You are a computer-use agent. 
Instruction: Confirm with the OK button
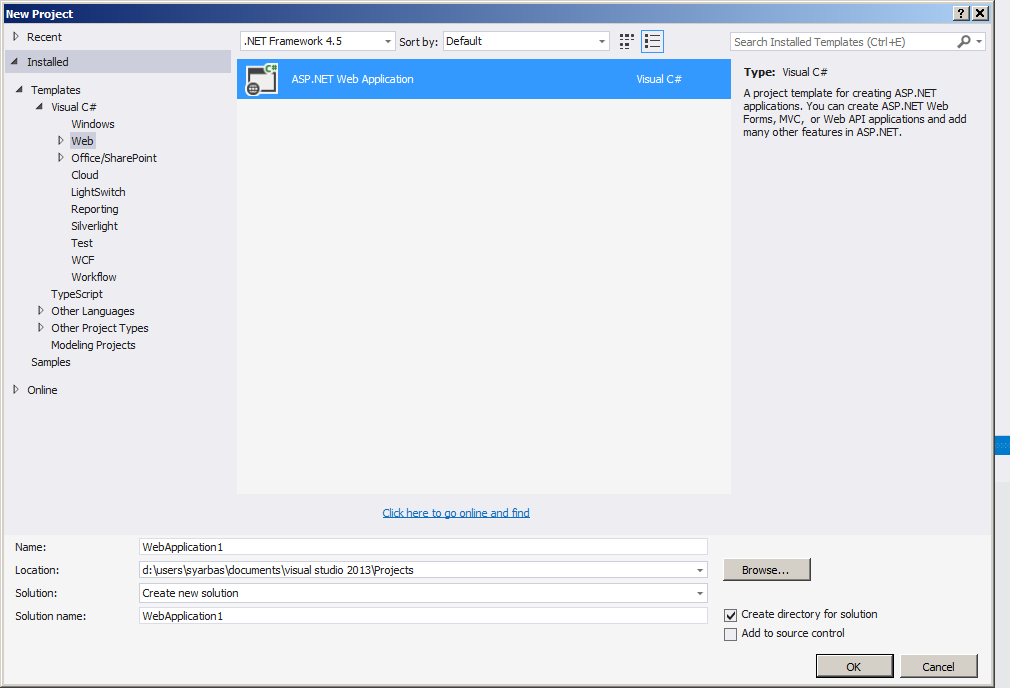coord(854,667)
